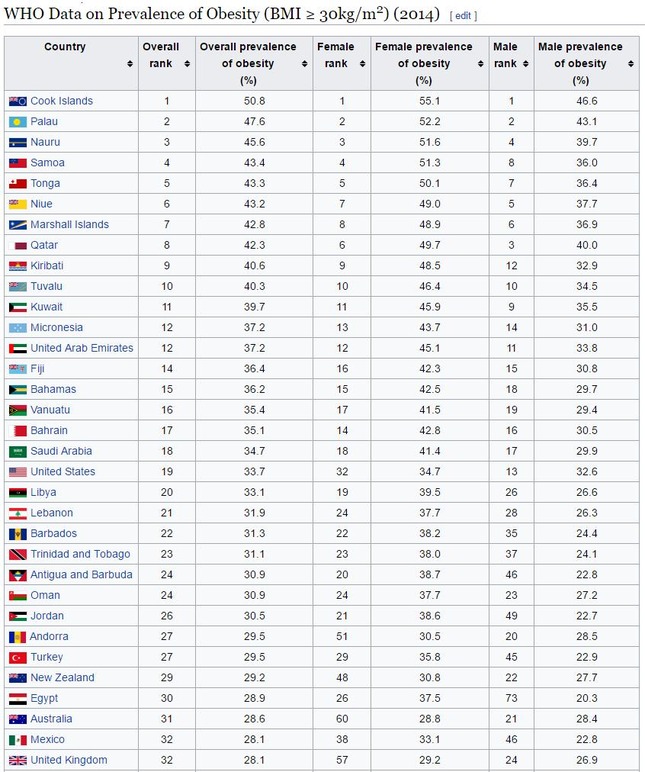The height and width of the screenshot is (772, 645).
Task: Click the Palau flag icon
Action: pos(18,122)
